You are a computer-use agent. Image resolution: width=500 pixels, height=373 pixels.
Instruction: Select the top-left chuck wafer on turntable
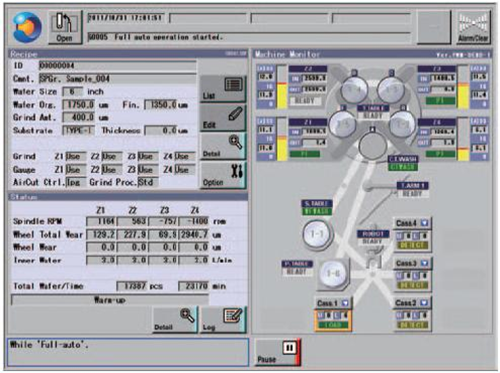pos(354,89)
